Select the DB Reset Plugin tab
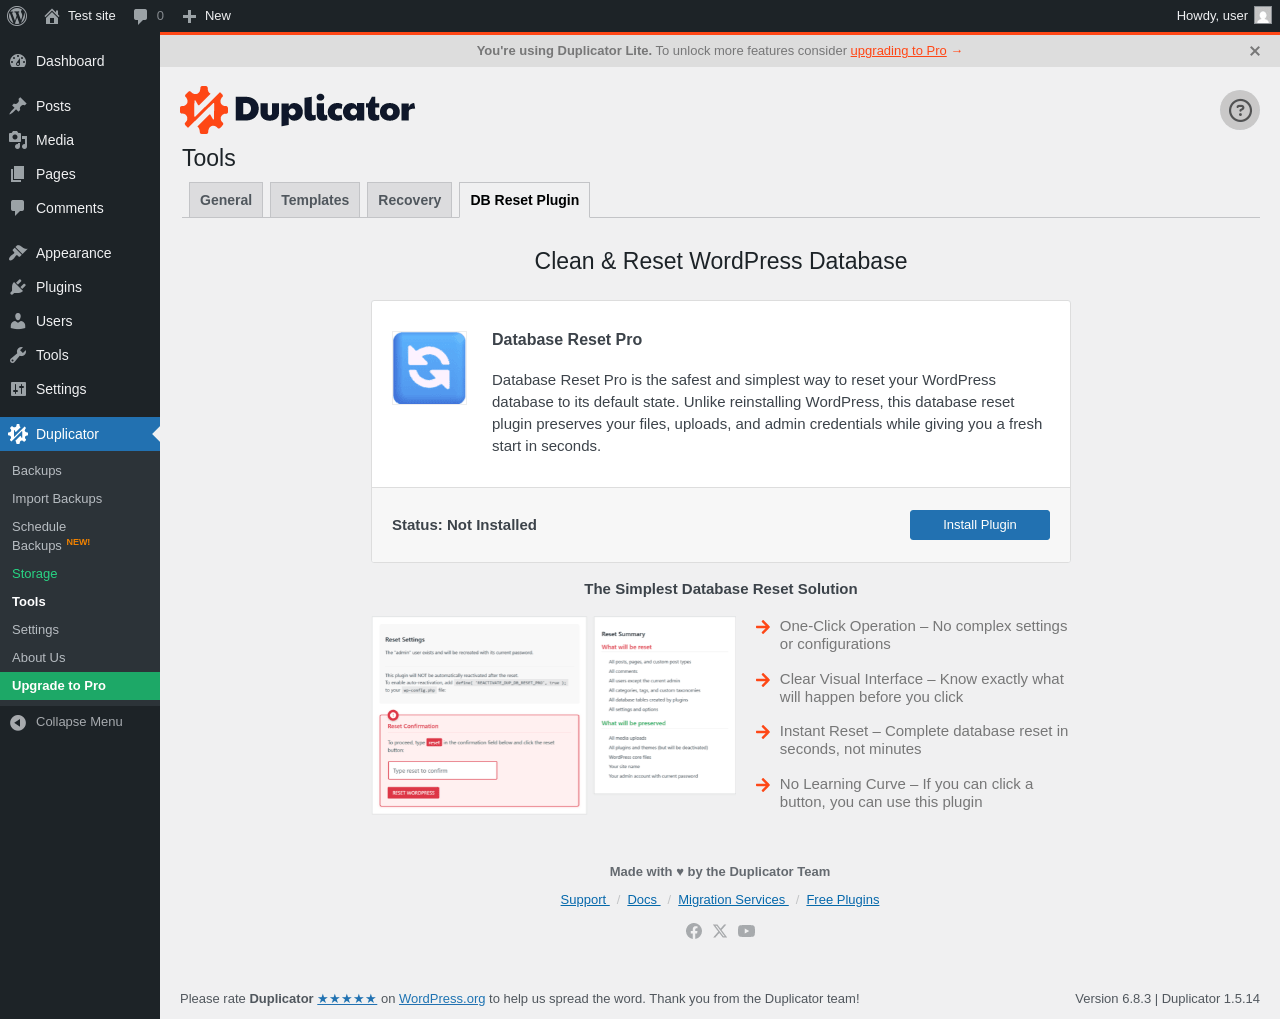This screenshot has height=1019, width=1280. click(x=525, y=200)
